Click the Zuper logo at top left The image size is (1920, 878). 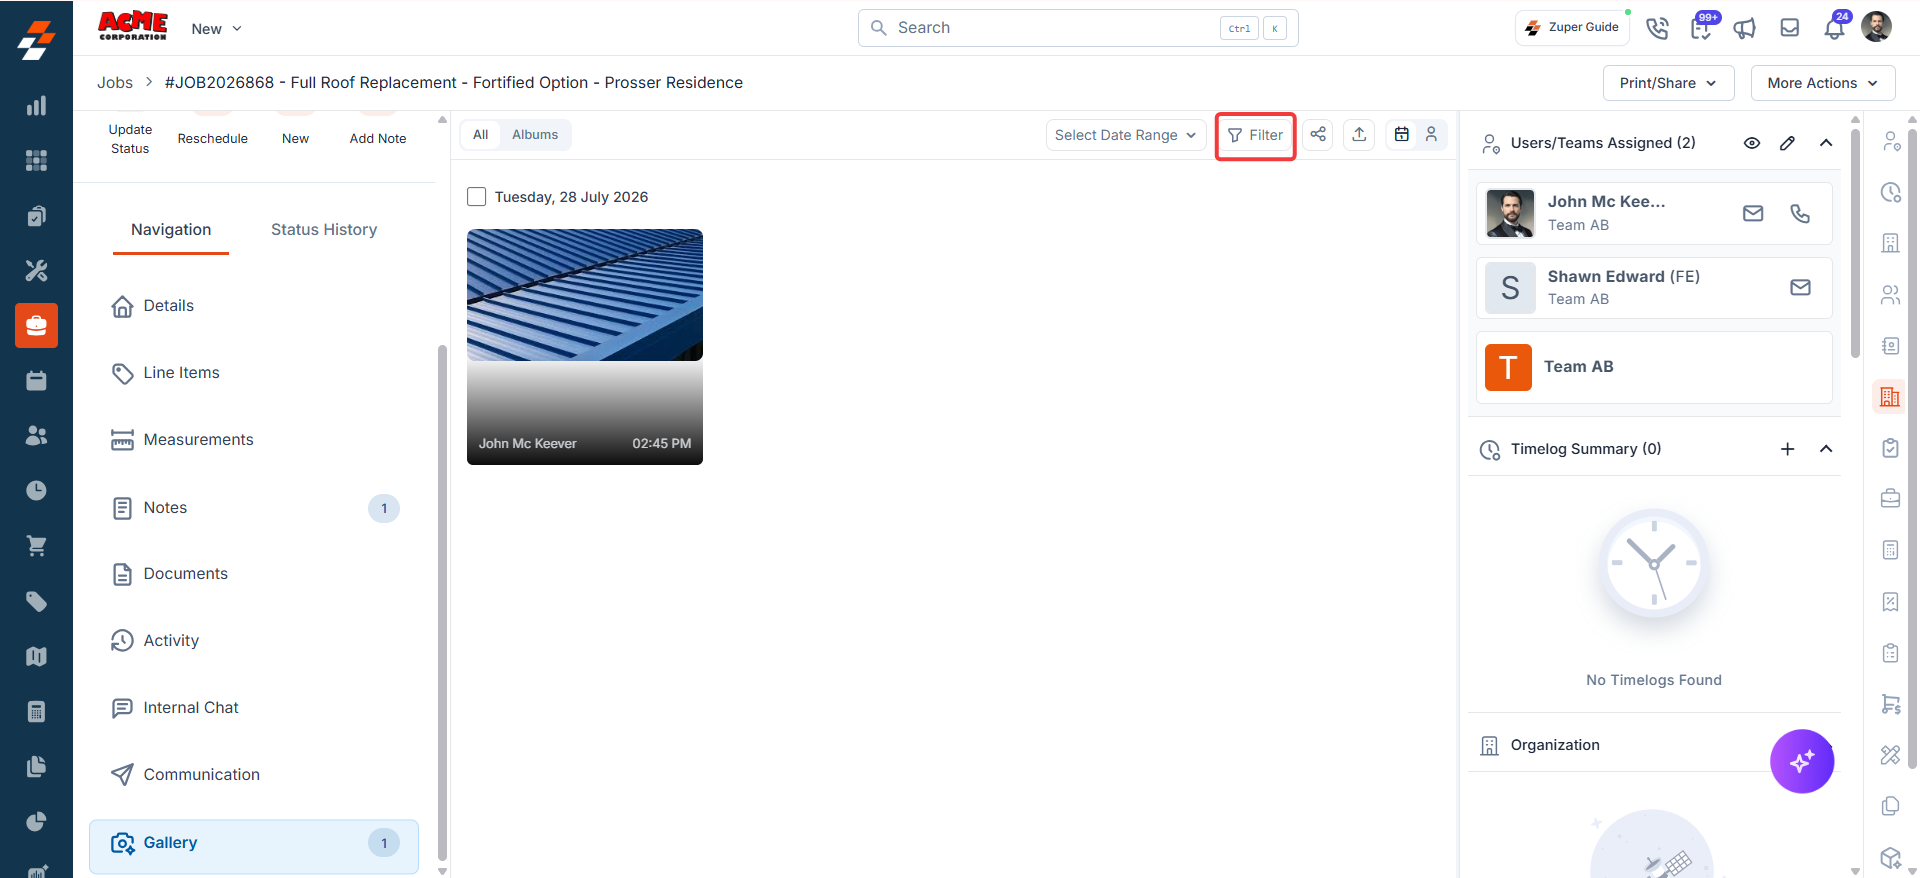point(36,40)
